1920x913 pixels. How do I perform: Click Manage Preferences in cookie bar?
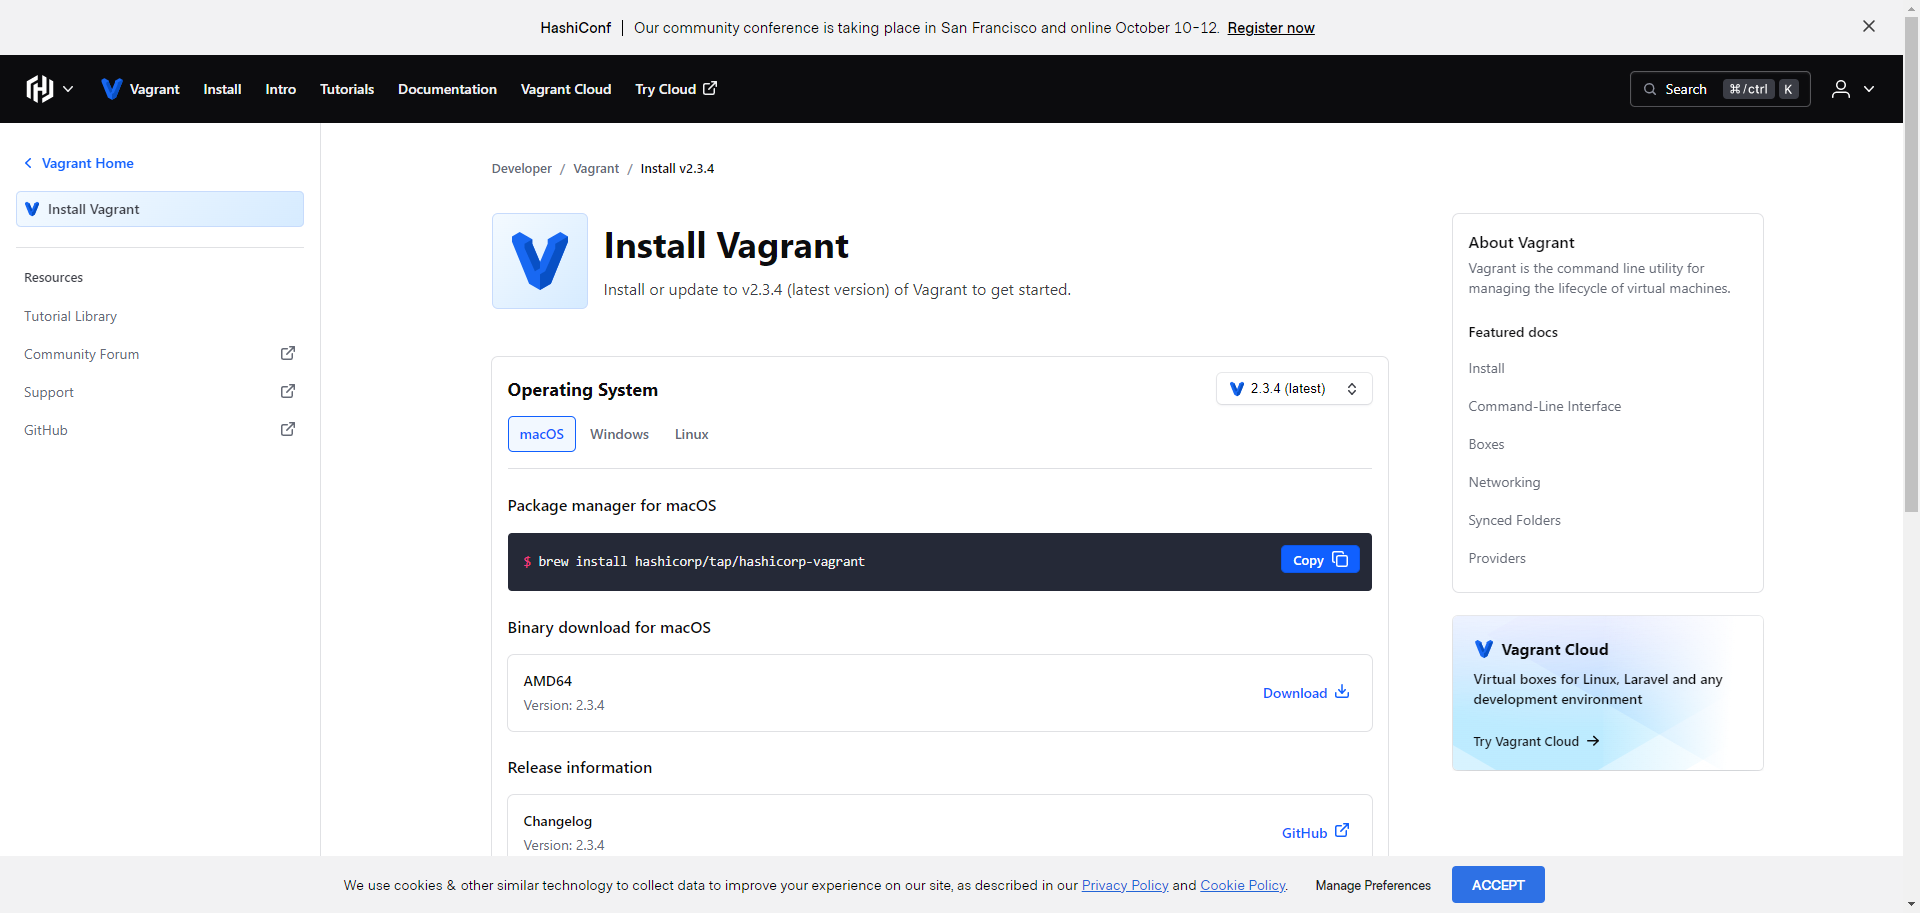tap(1373, 885)
